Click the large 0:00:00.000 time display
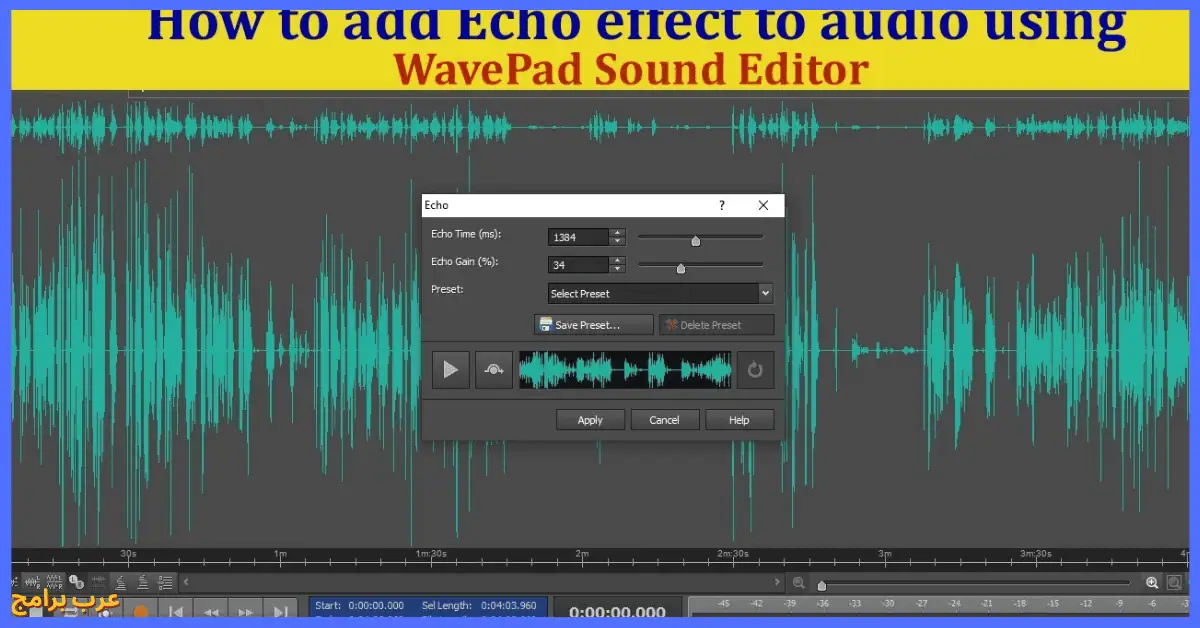 616,613
